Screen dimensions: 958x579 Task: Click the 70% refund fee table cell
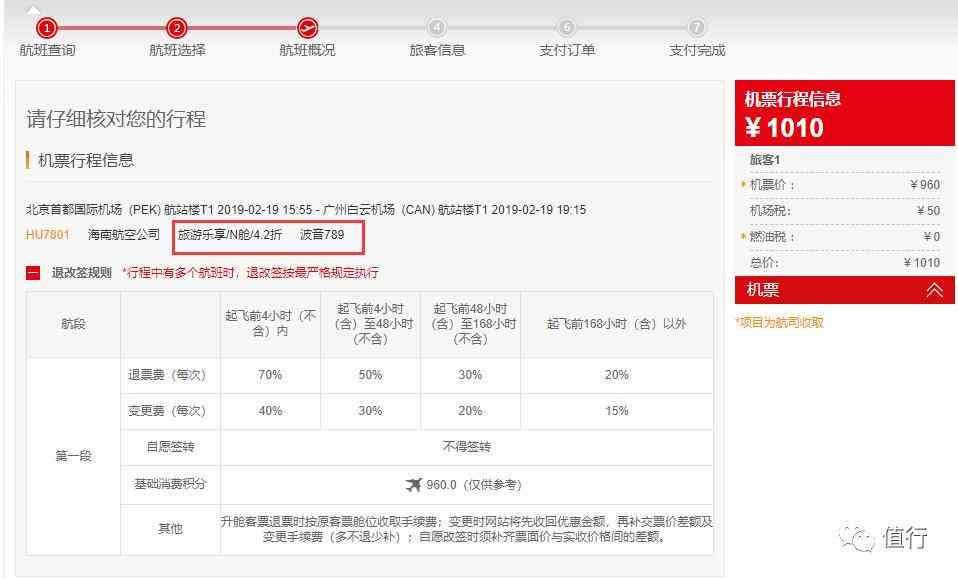269,372
